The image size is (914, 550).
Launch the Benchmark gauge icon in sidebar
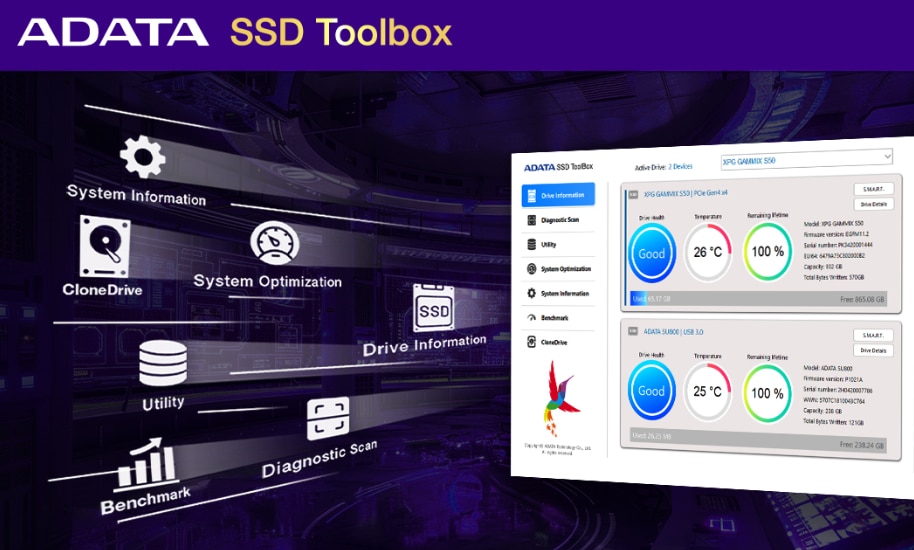click(531, 318)
